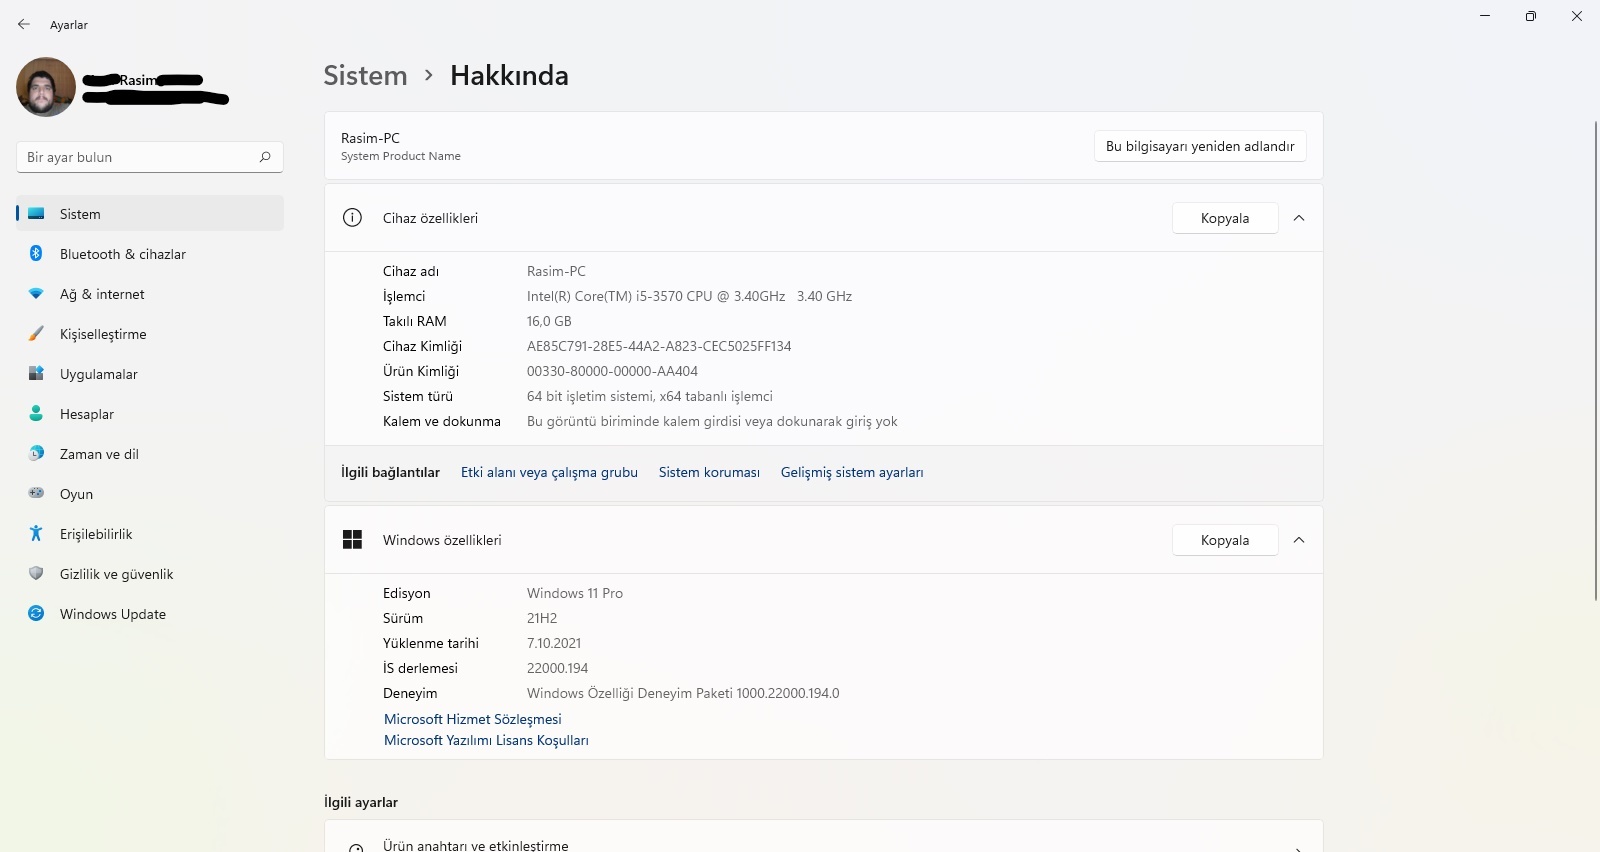This screenshot has width=1600, height=852.
Task: Click the Yüklenme tarihi value 7.10.2021
Action: [554, 643]
